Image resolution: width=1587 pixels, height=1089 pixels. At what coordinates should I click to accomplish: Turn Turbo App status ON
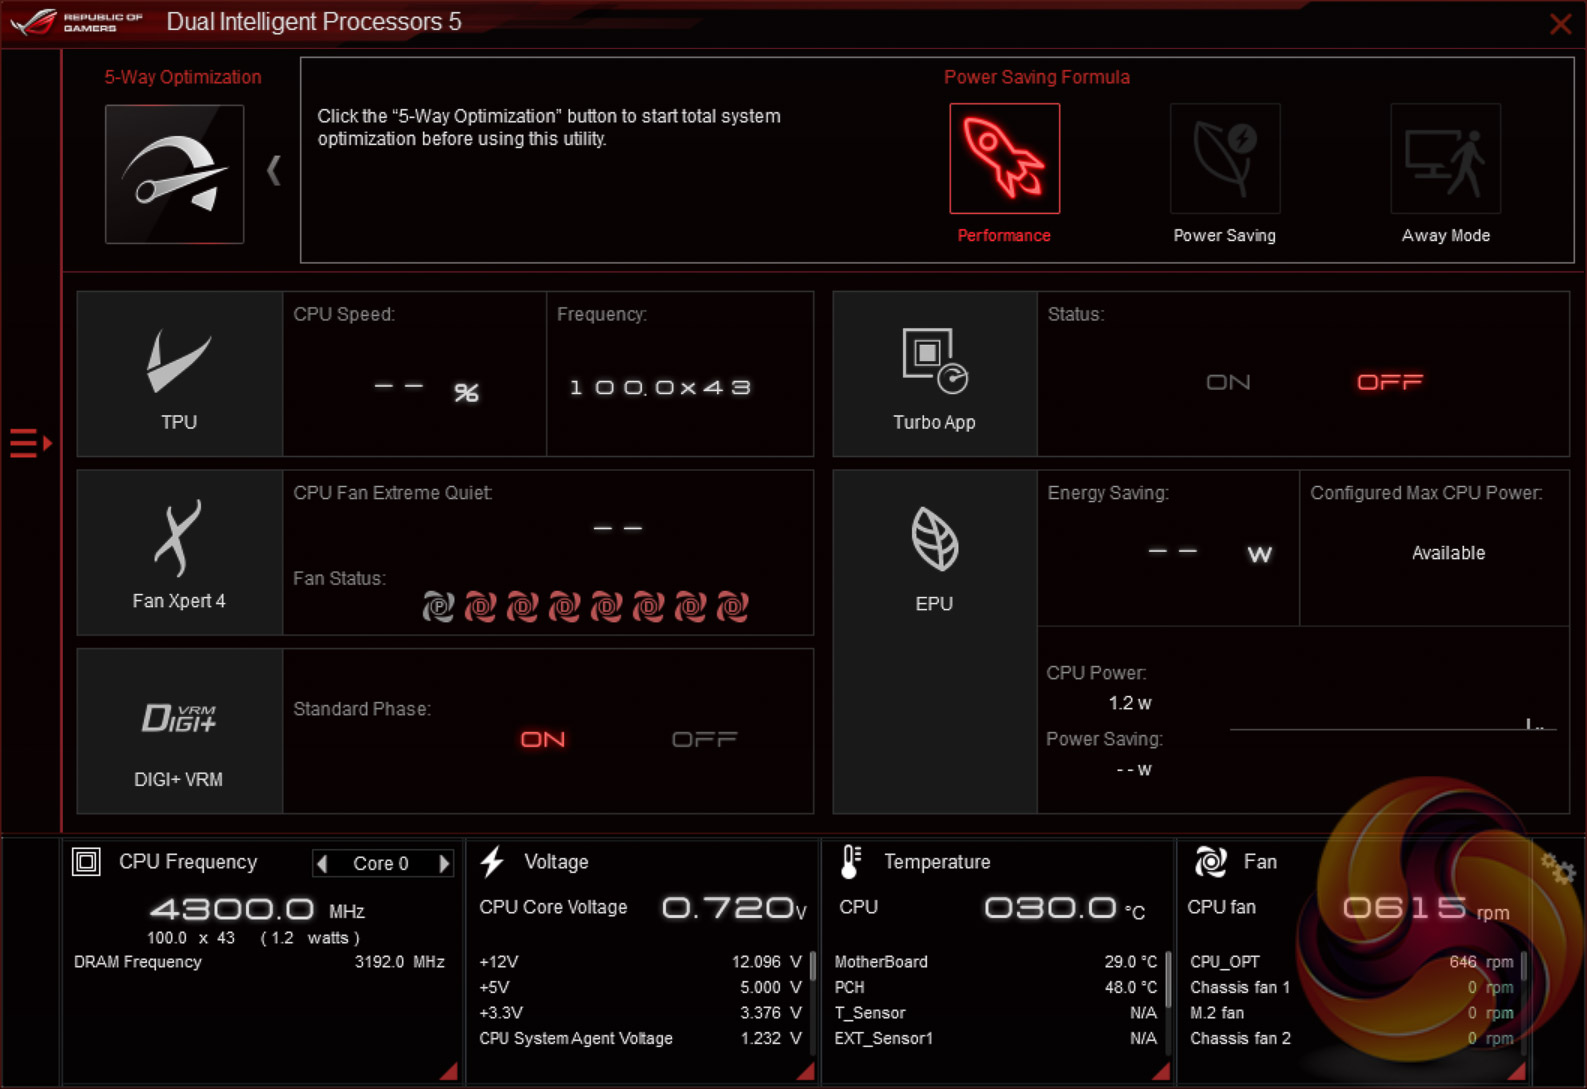point(1228,382)
